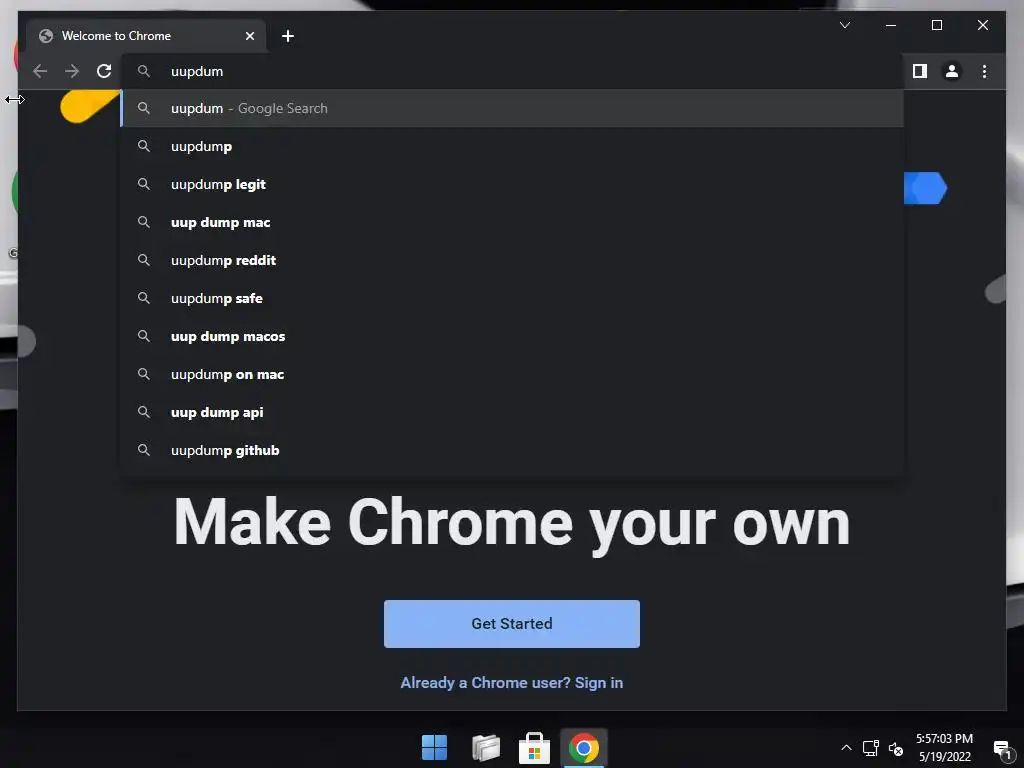
Task: Open the Windows Start menu
Action: (x=434, y=748)
